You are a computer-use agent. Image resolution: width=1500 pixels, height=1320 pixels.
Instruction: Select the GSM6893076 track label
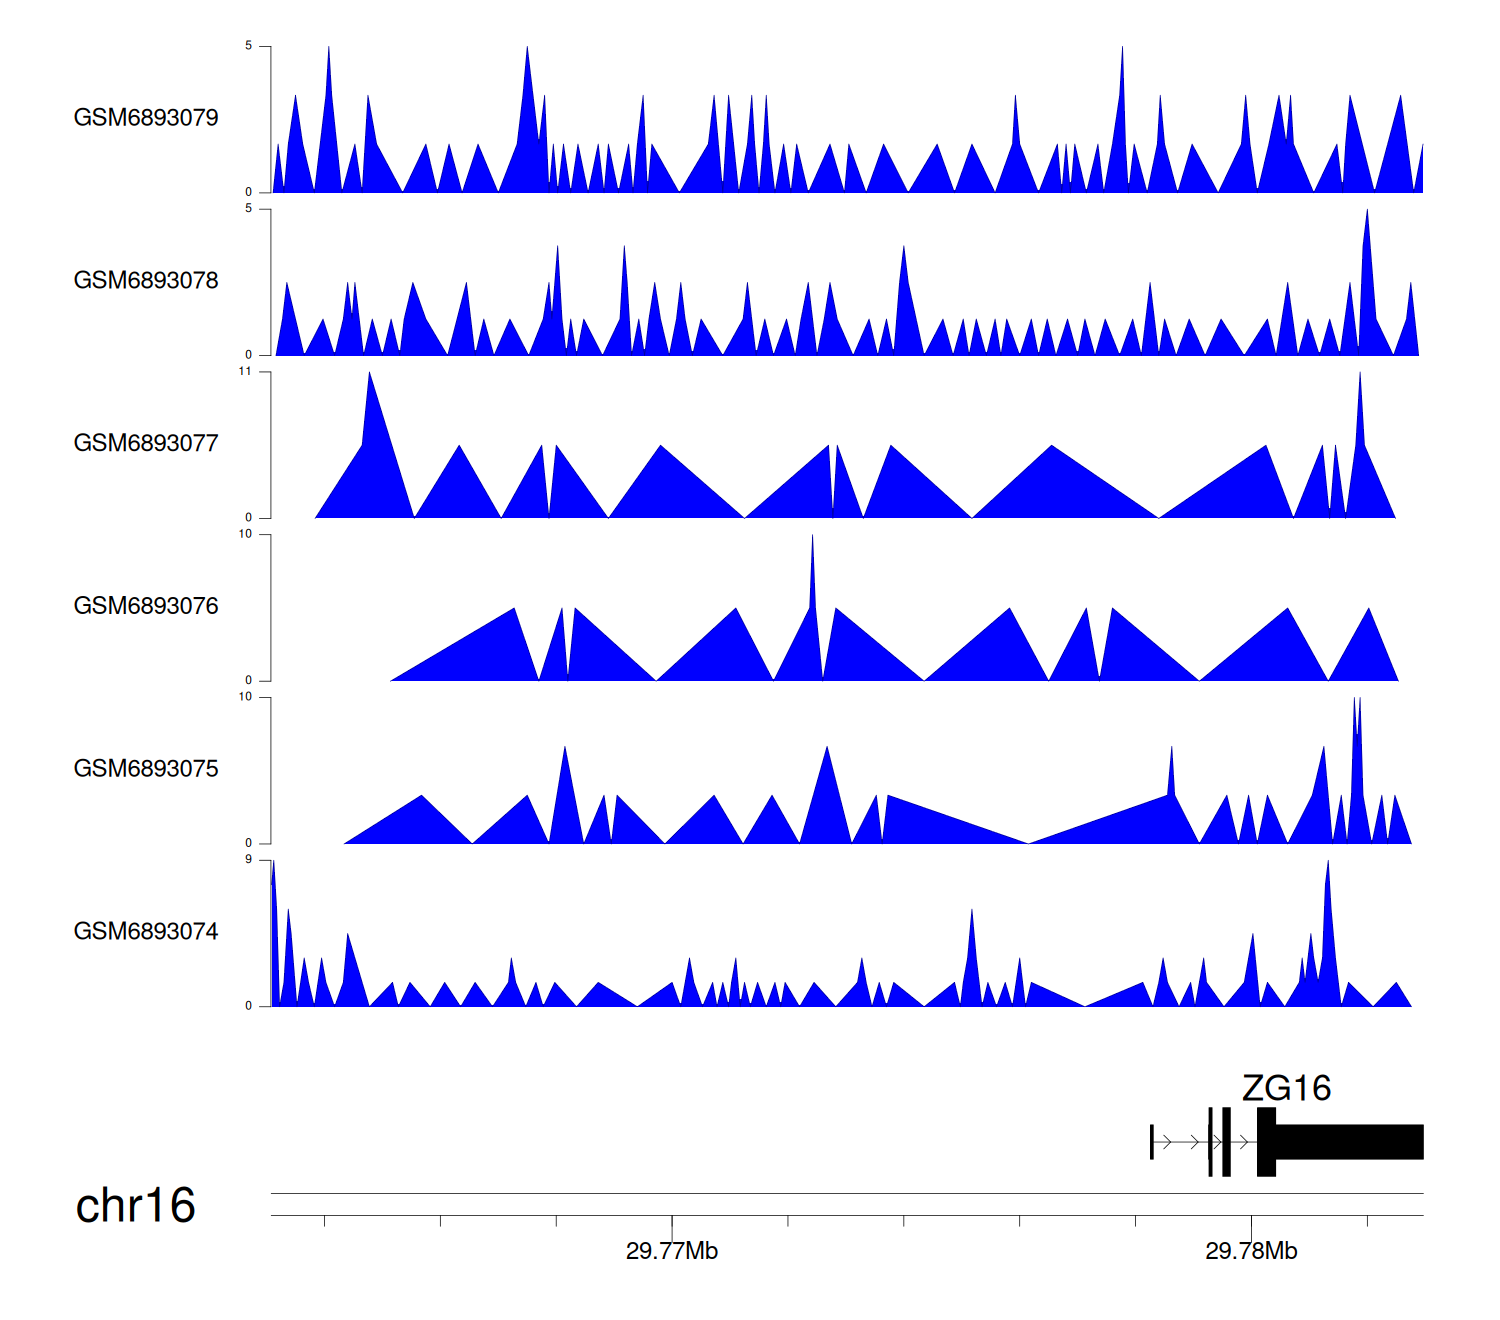[x=146, y=606]
